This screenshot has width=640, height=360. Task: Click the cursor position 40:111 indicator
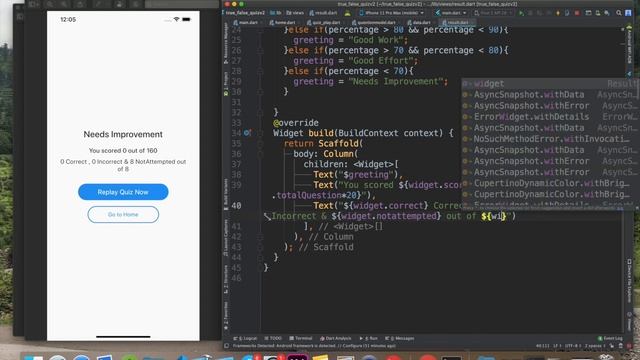542,346
